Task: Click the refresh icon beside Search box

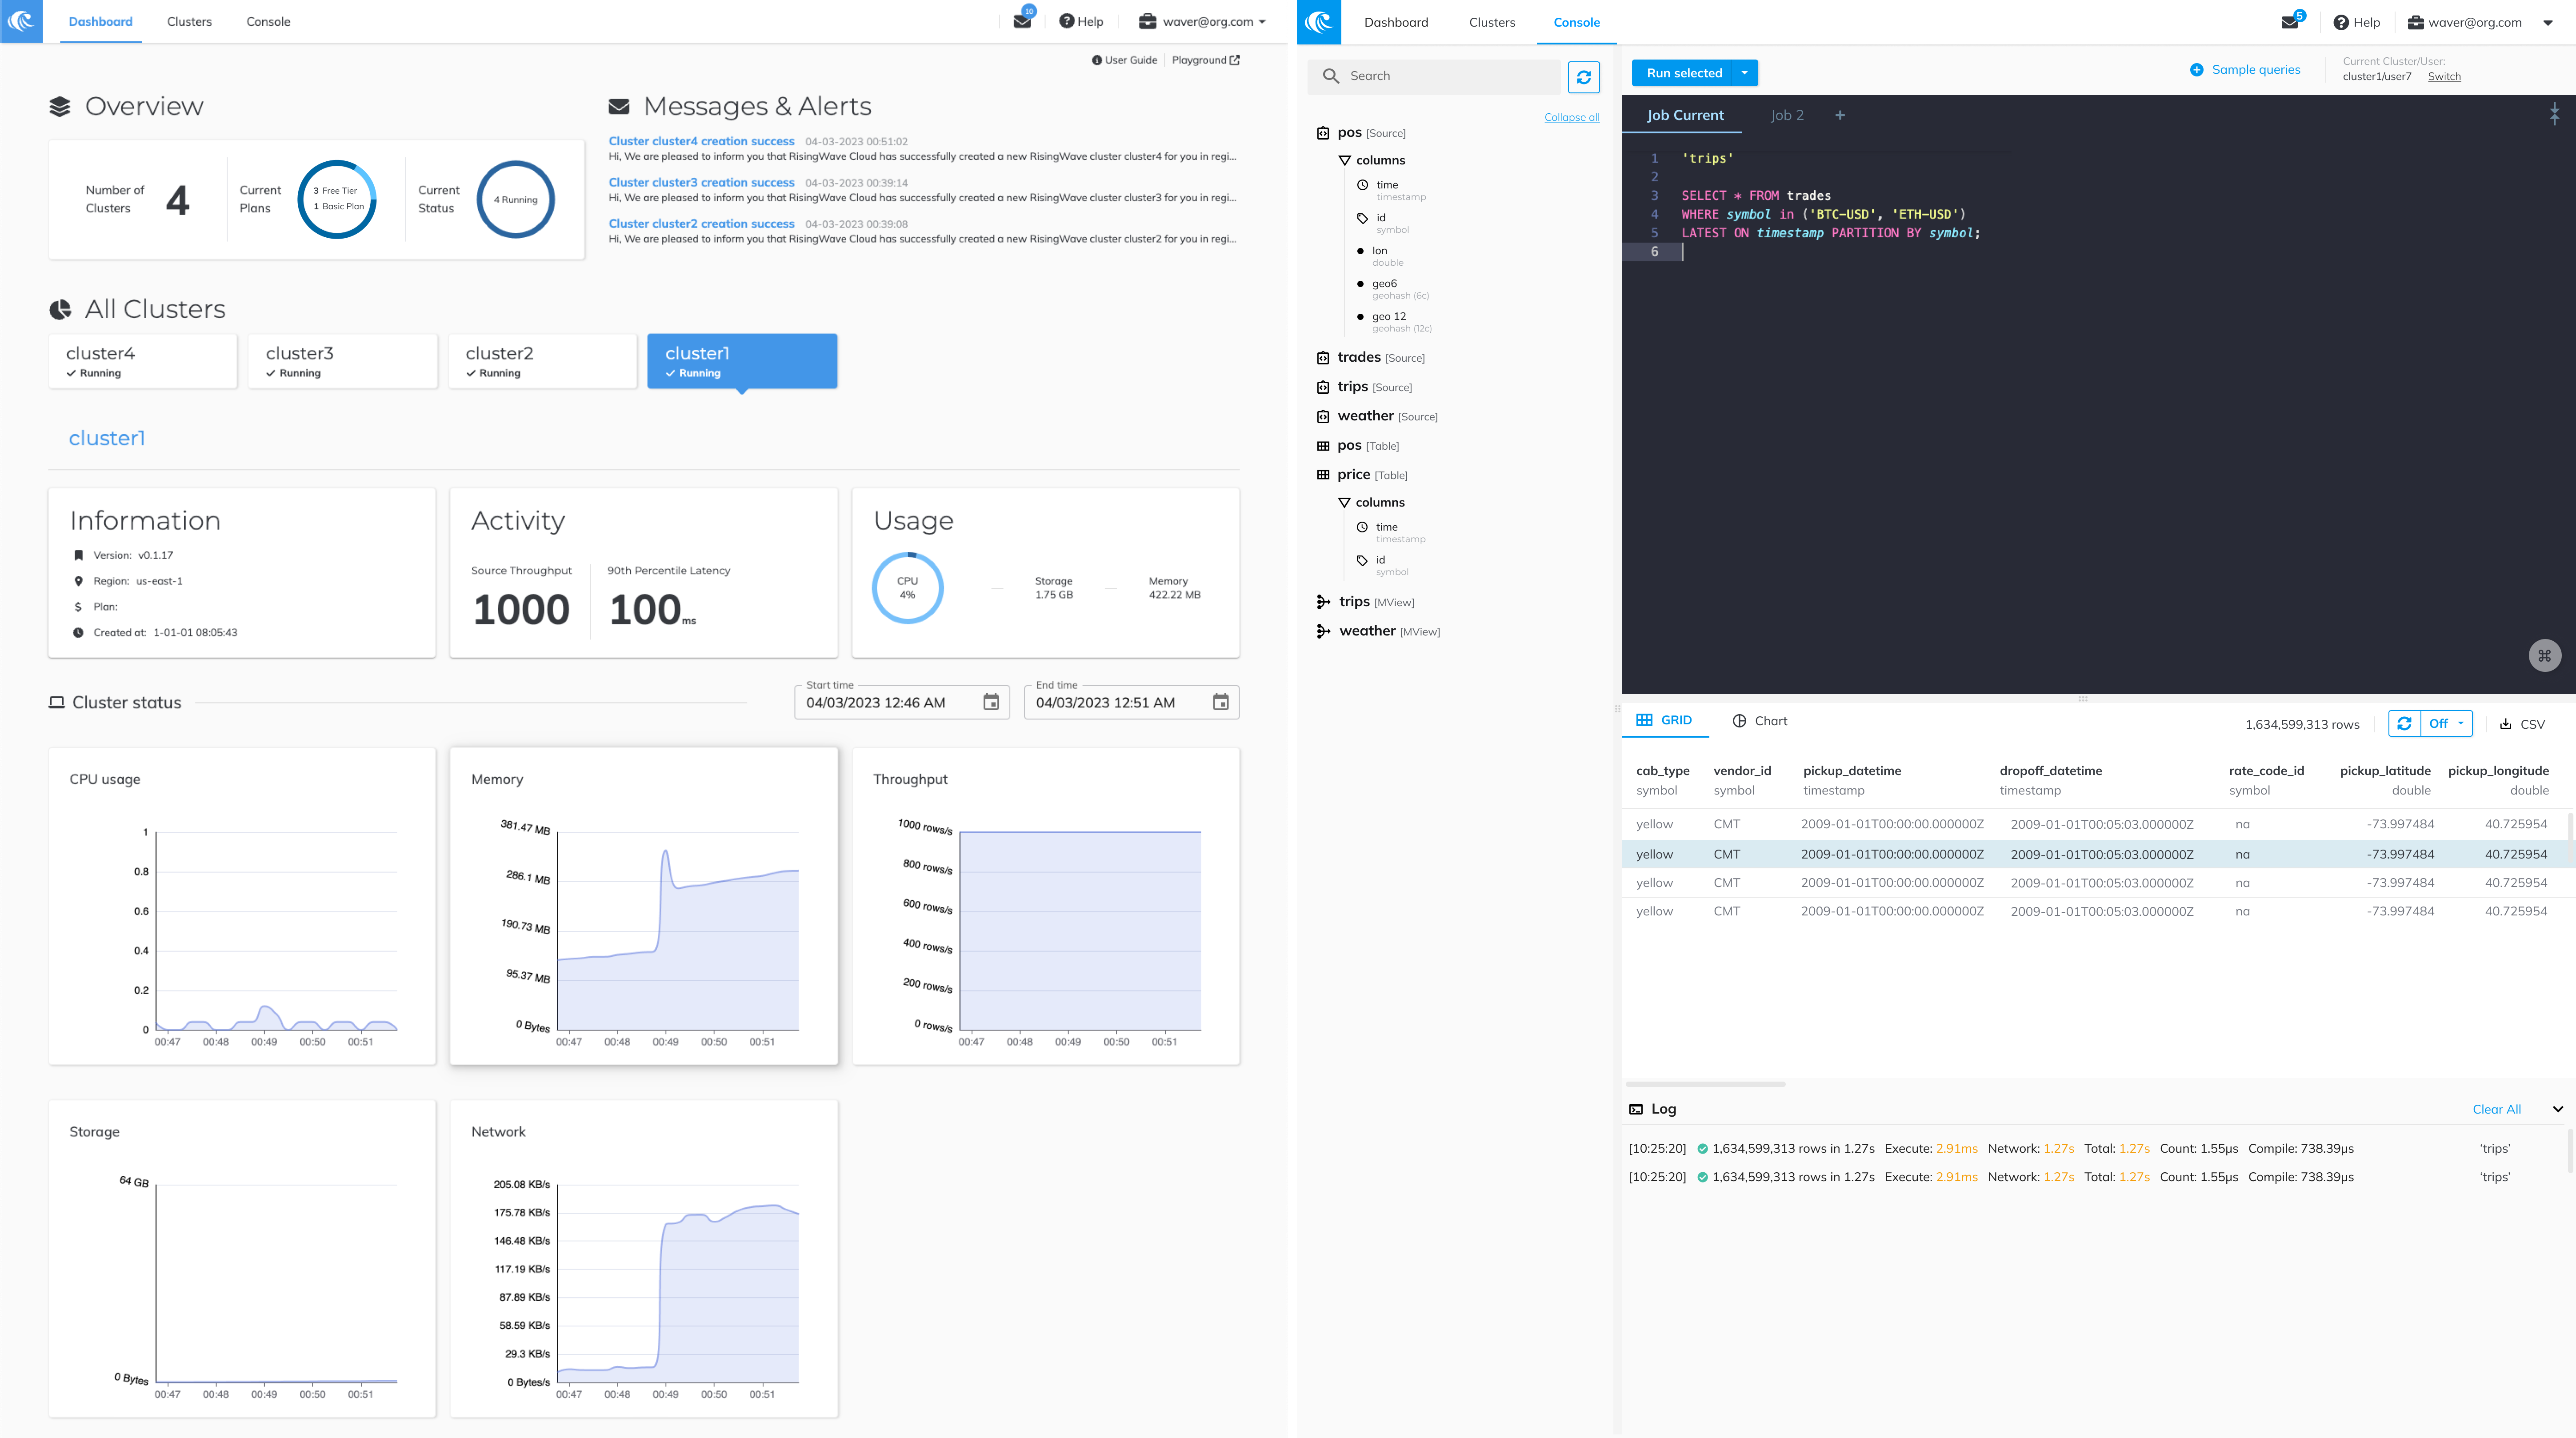Action: pos(1583,77)
